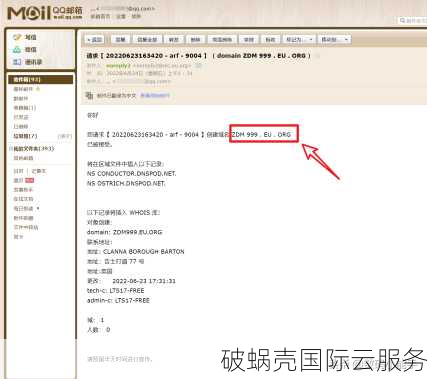The image size is (427, 379).
Task: Click 'CLANNA BOROUGH BARTON' address line
Action: click(144, 252)
